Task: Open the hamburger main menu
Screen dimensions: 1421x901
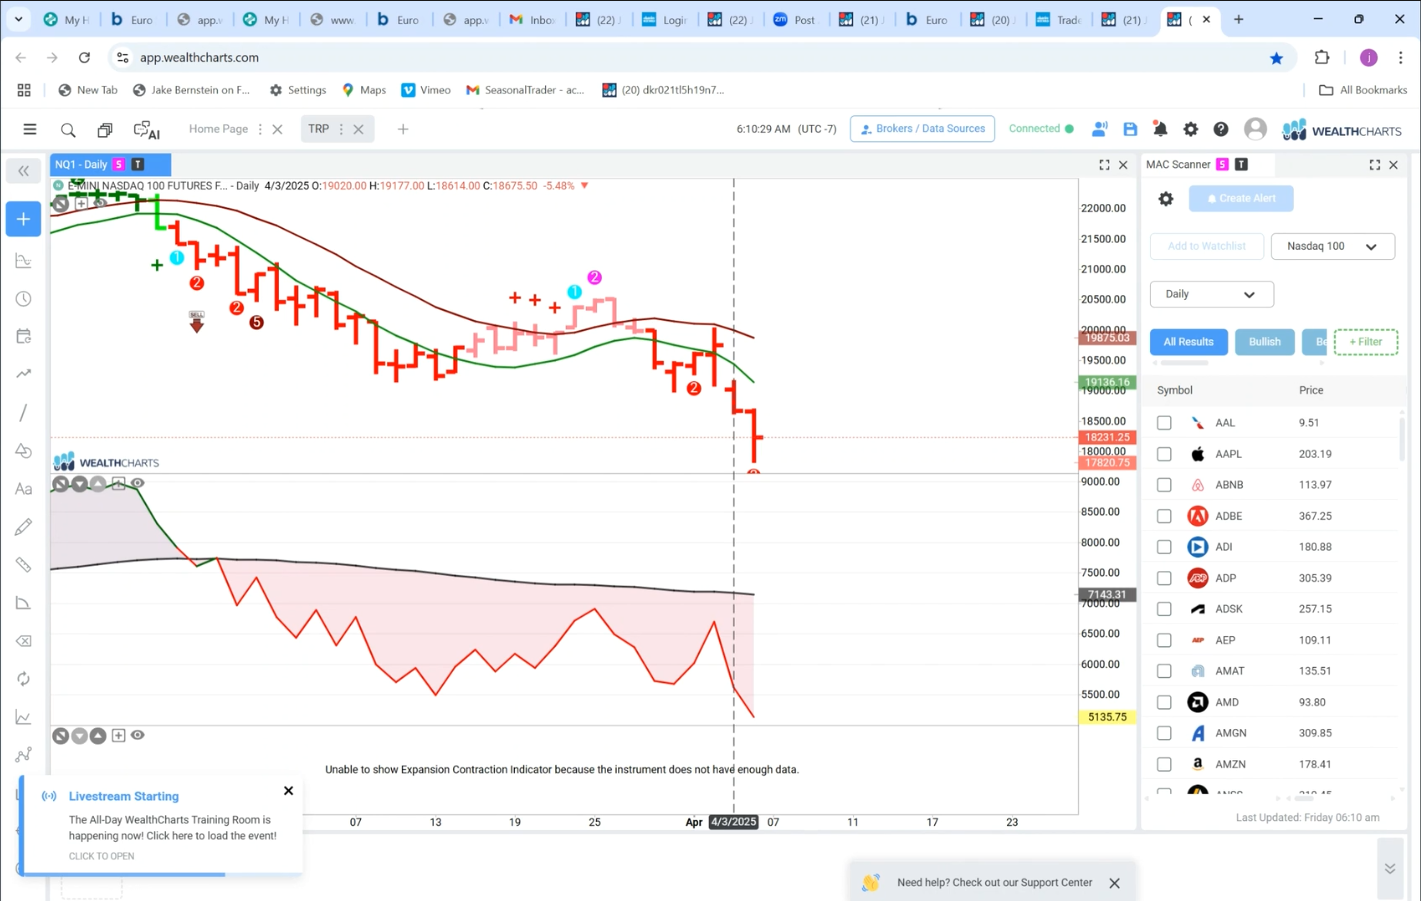Action: click(x=30, y=129)
